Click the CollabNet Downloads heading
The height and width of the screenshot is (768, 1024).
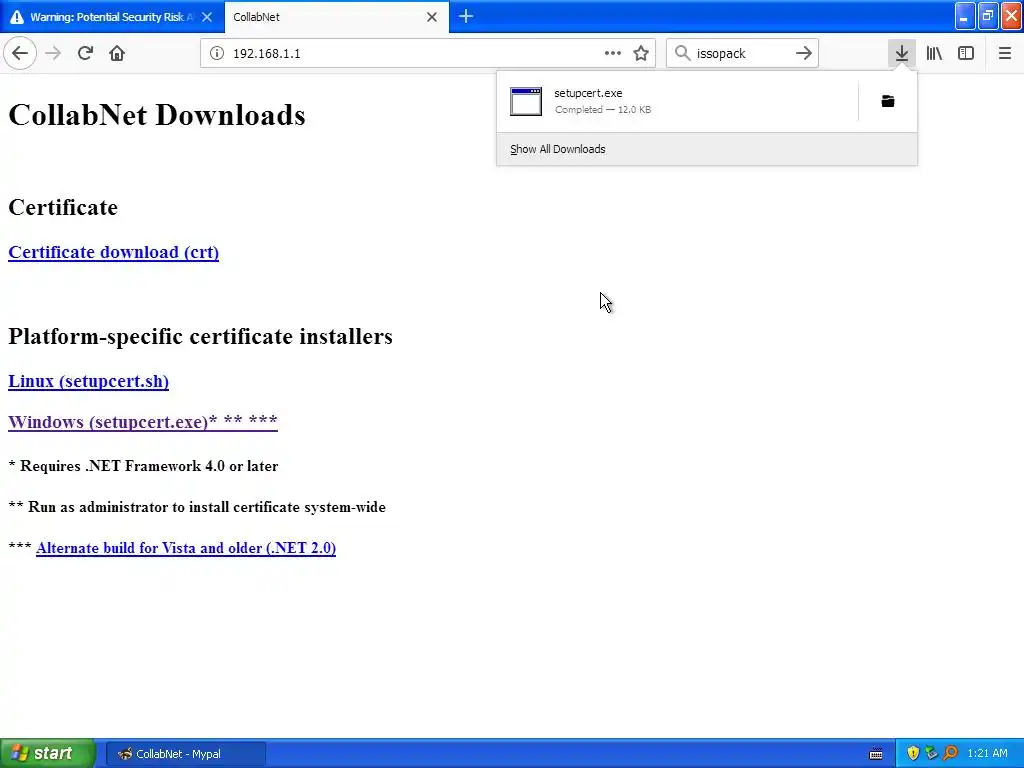(x=157, y=115)
